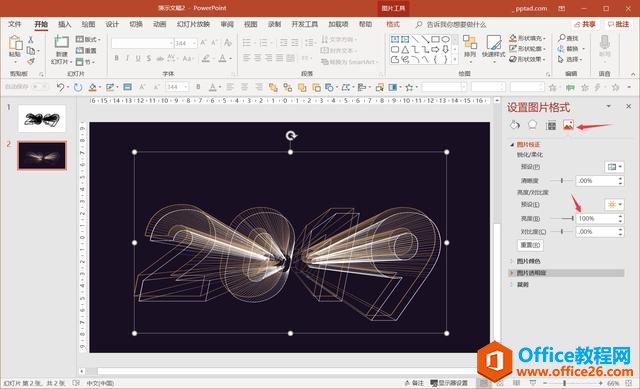Image resolution: width=640 pixels, height=389 pixels.
Task: Click the rotate handle above the picture
Action: tap(291, 136)
